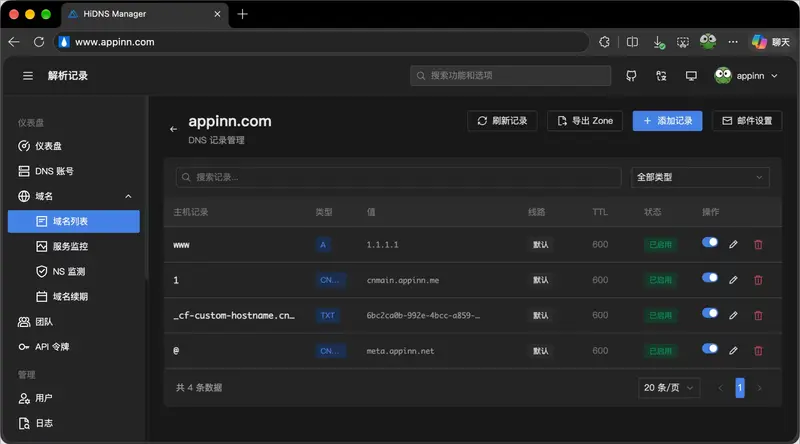Edit the www record with pencil icon
800x444 pixels.
(x=733, y=244)
